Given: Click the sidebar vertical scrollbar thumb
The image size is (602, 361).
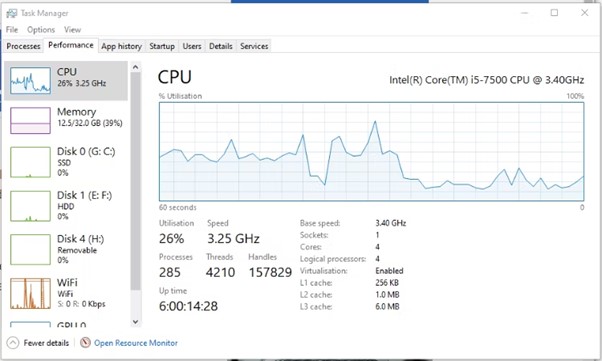Looking at the screenshot, I should coord(135,181).
